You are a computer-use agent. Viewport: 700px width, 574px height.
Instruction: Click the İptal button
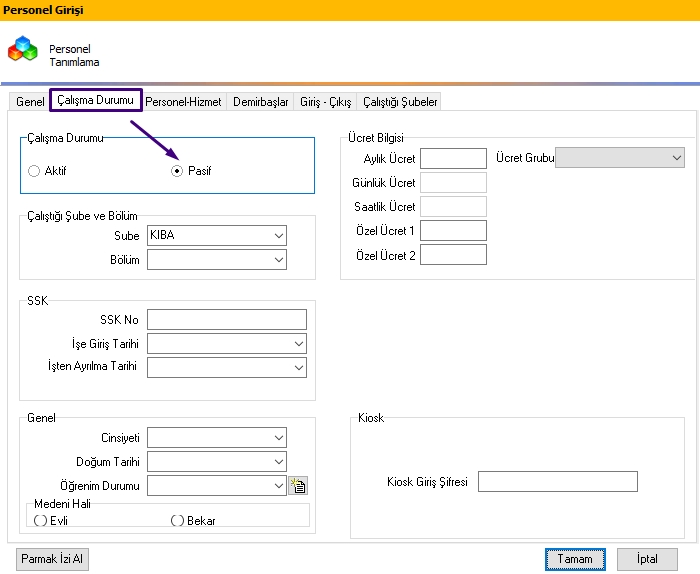pos(647,559)
